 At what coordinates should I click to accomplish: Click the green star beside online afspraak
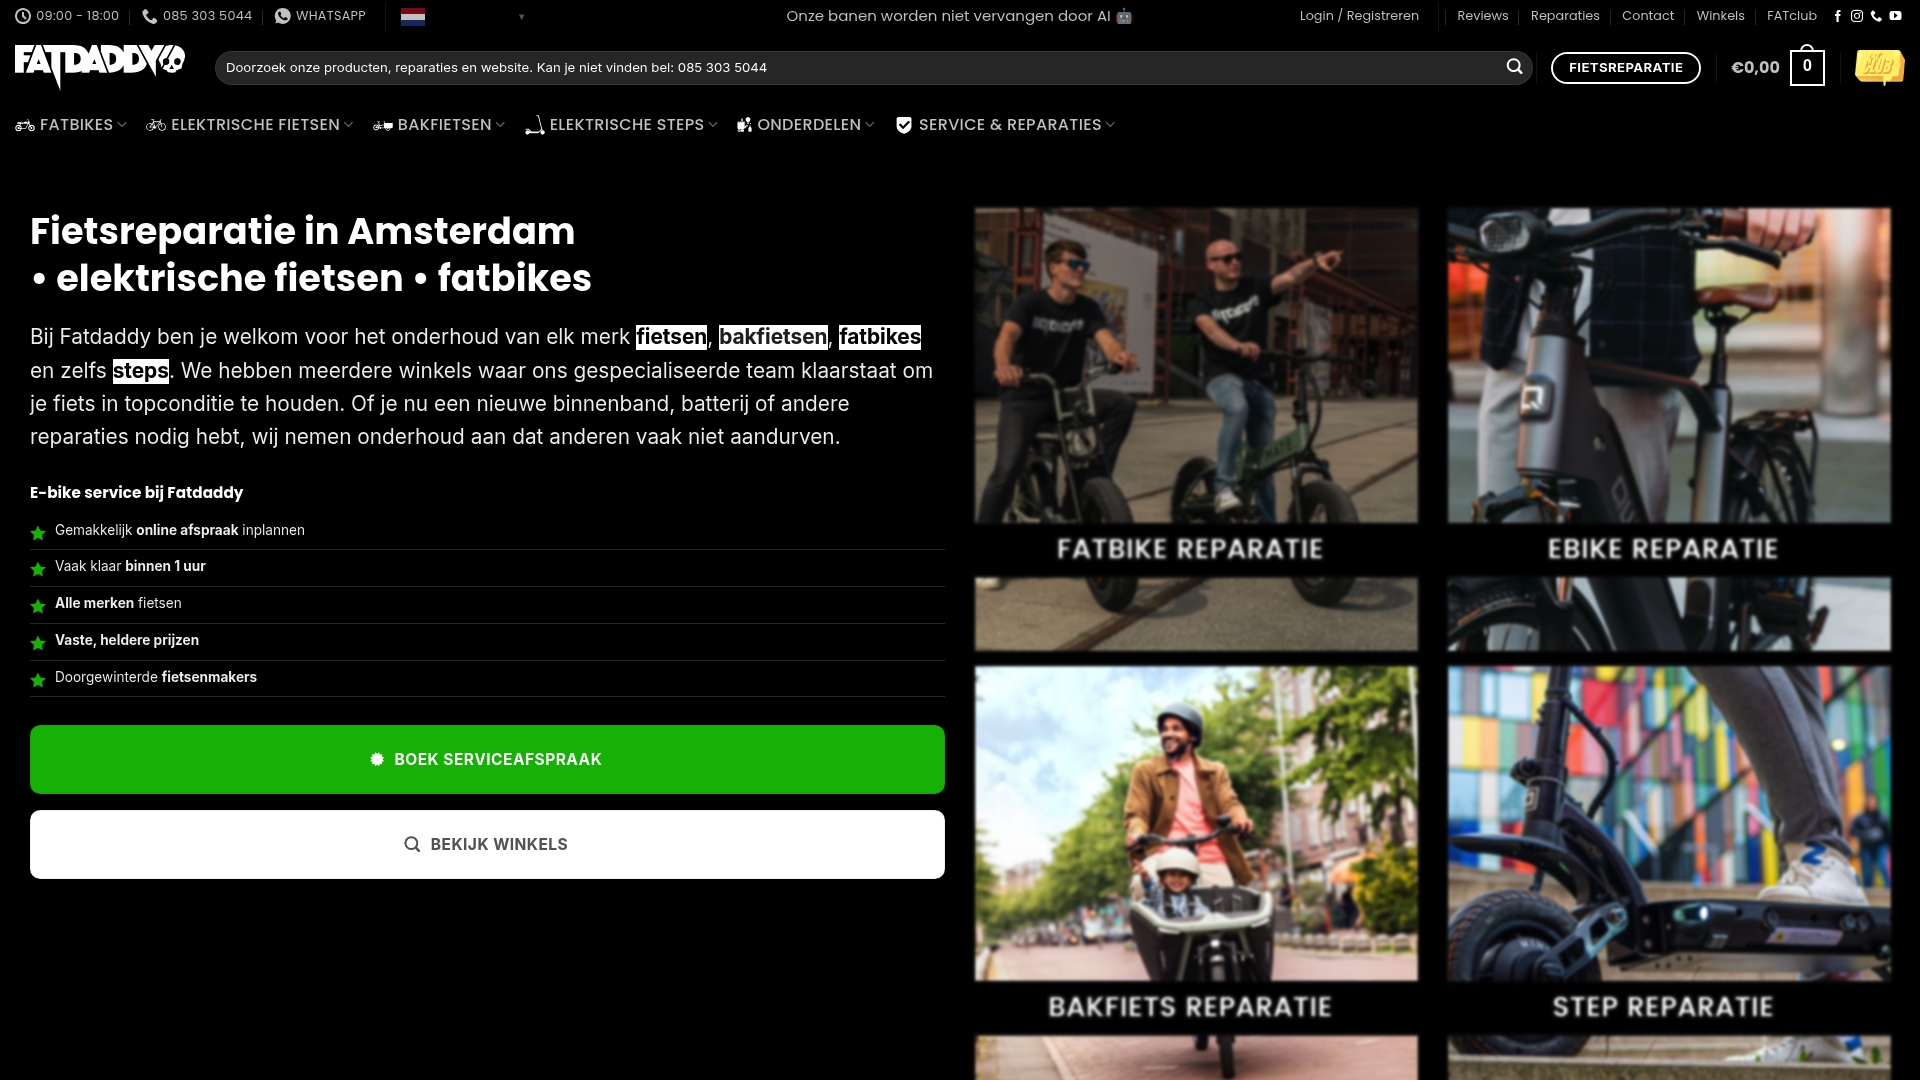pos(38,533)
